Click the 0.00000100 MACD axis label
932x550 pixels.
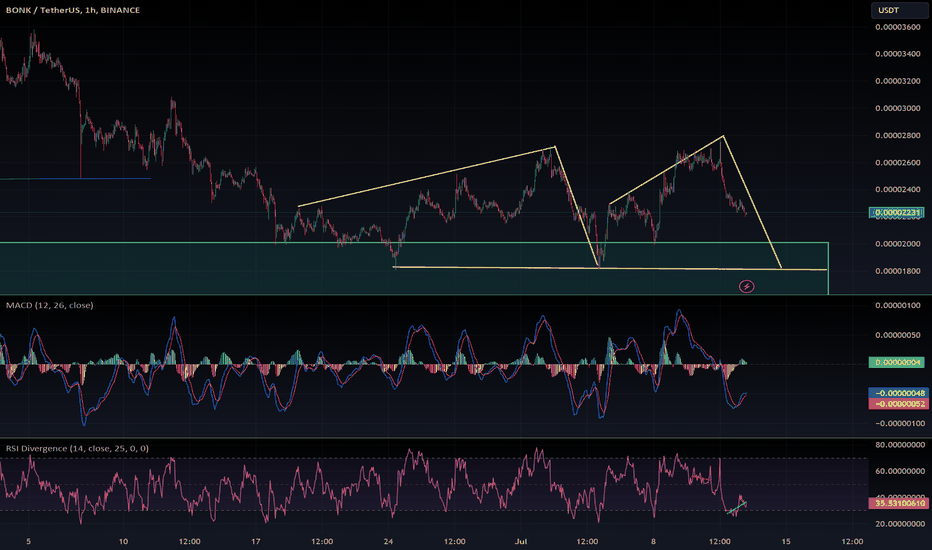pyautogui.click(x=900, y=306)
